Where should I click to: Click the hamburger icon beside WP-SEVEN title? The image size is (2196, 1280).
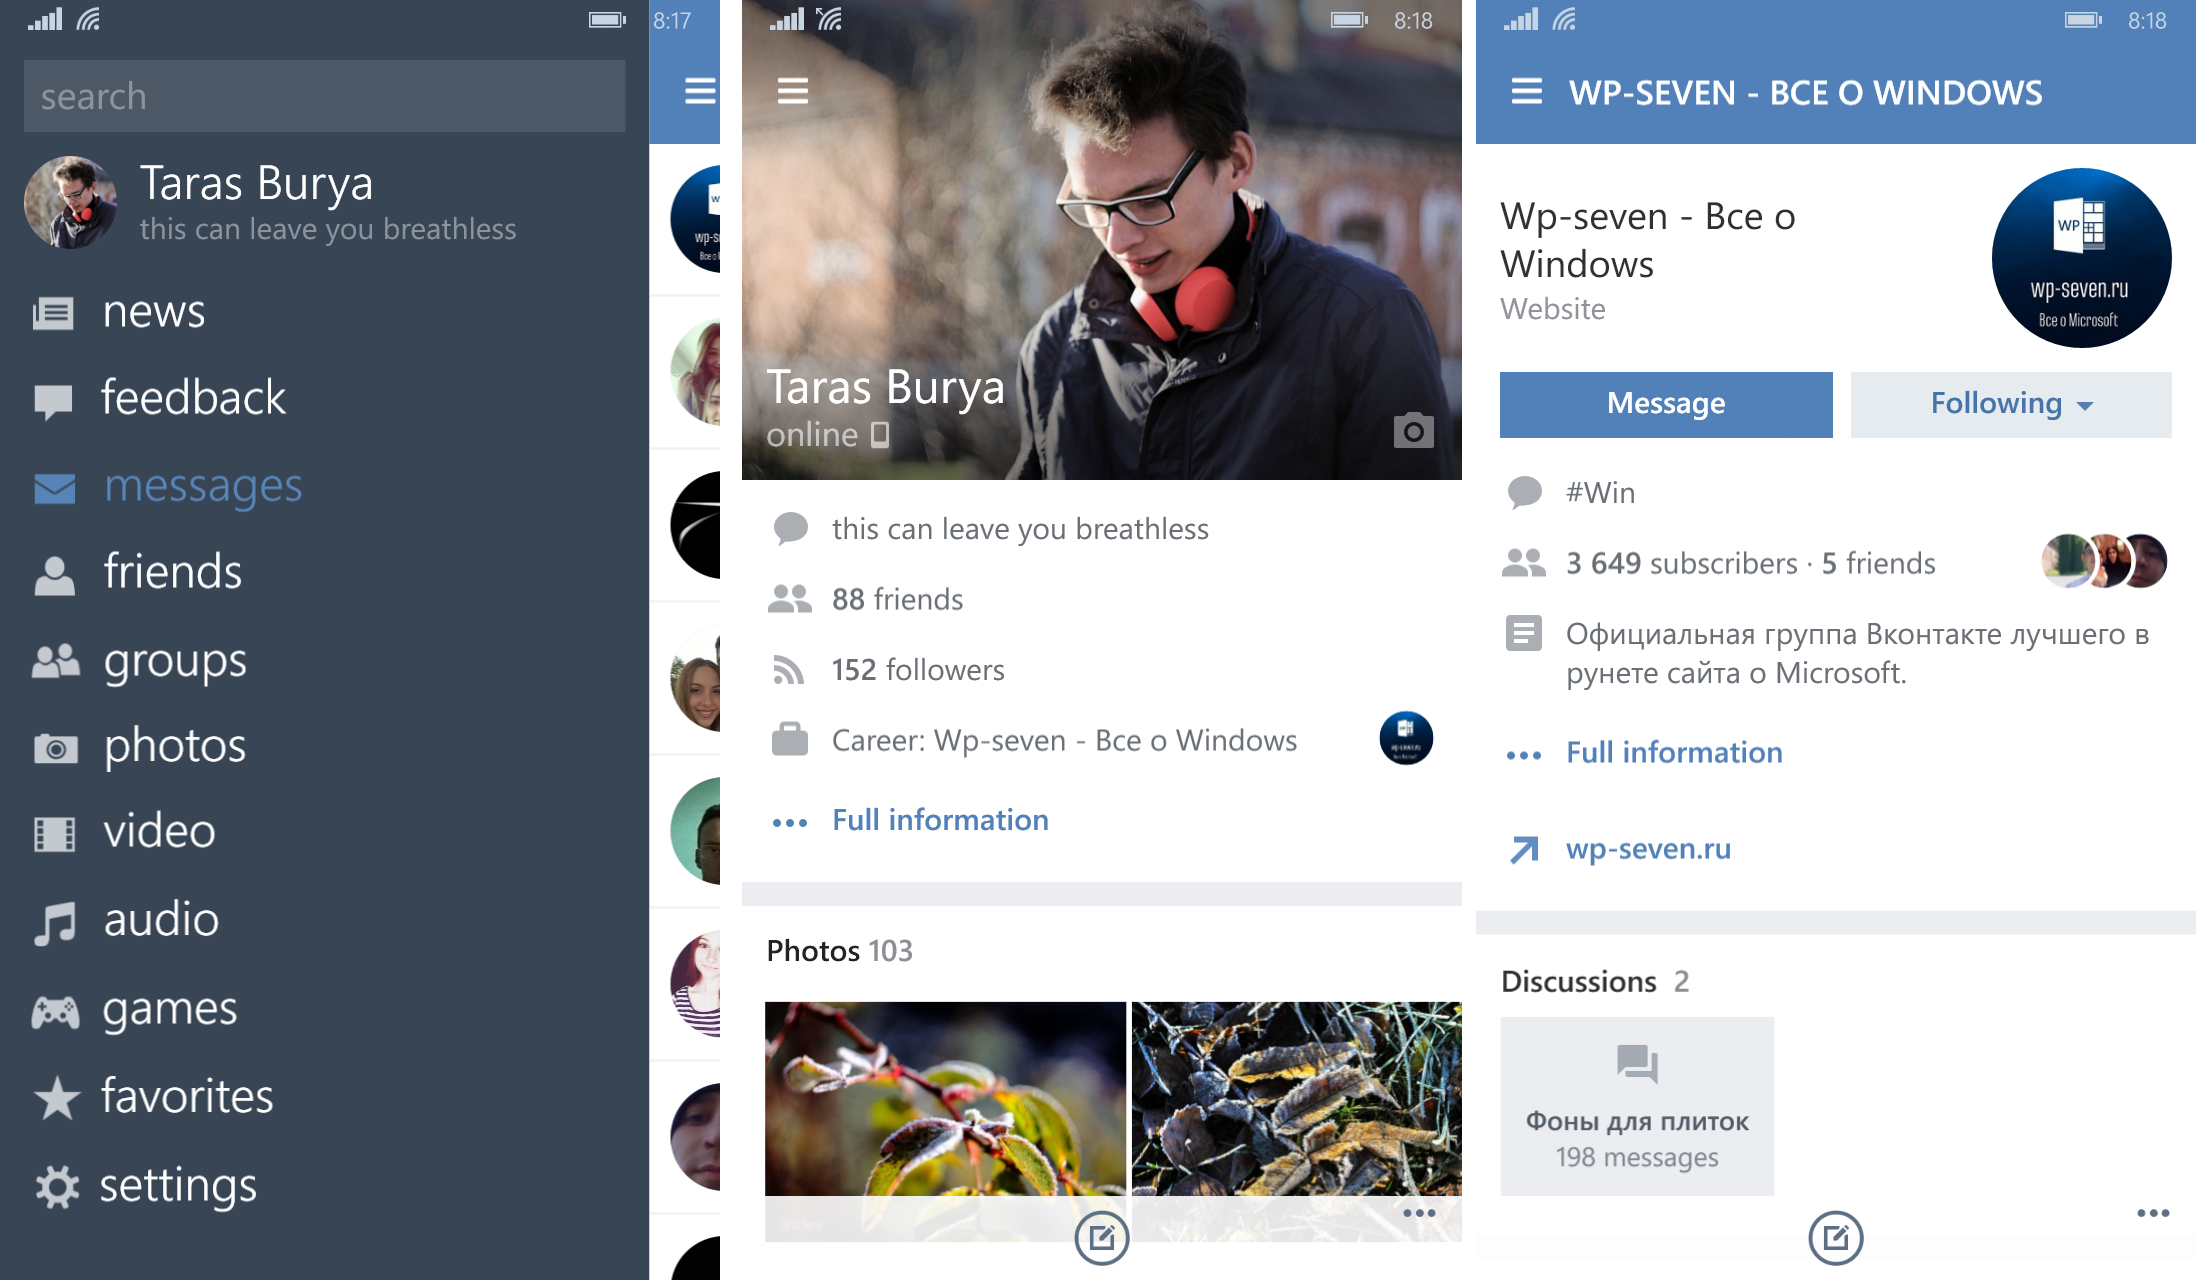(1526, 92)
